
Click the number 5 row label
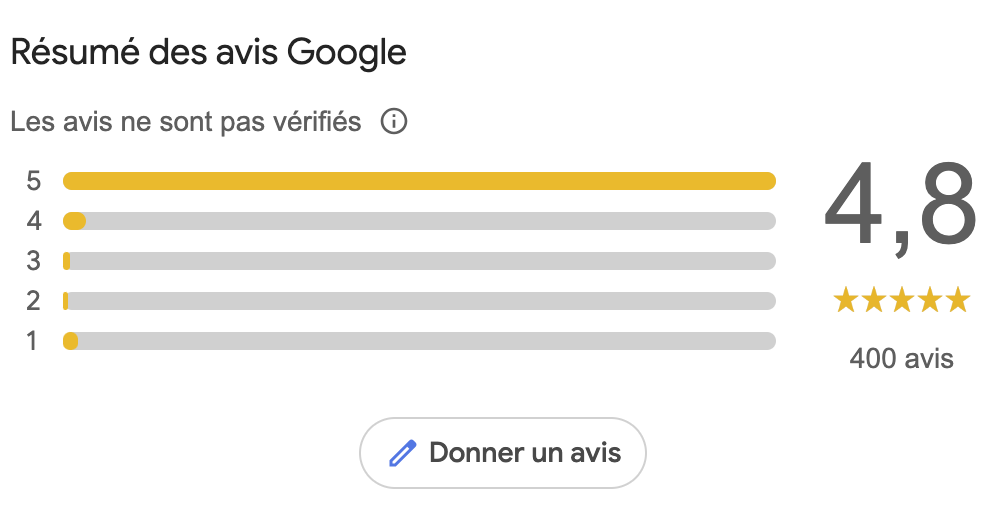(34, 181)
